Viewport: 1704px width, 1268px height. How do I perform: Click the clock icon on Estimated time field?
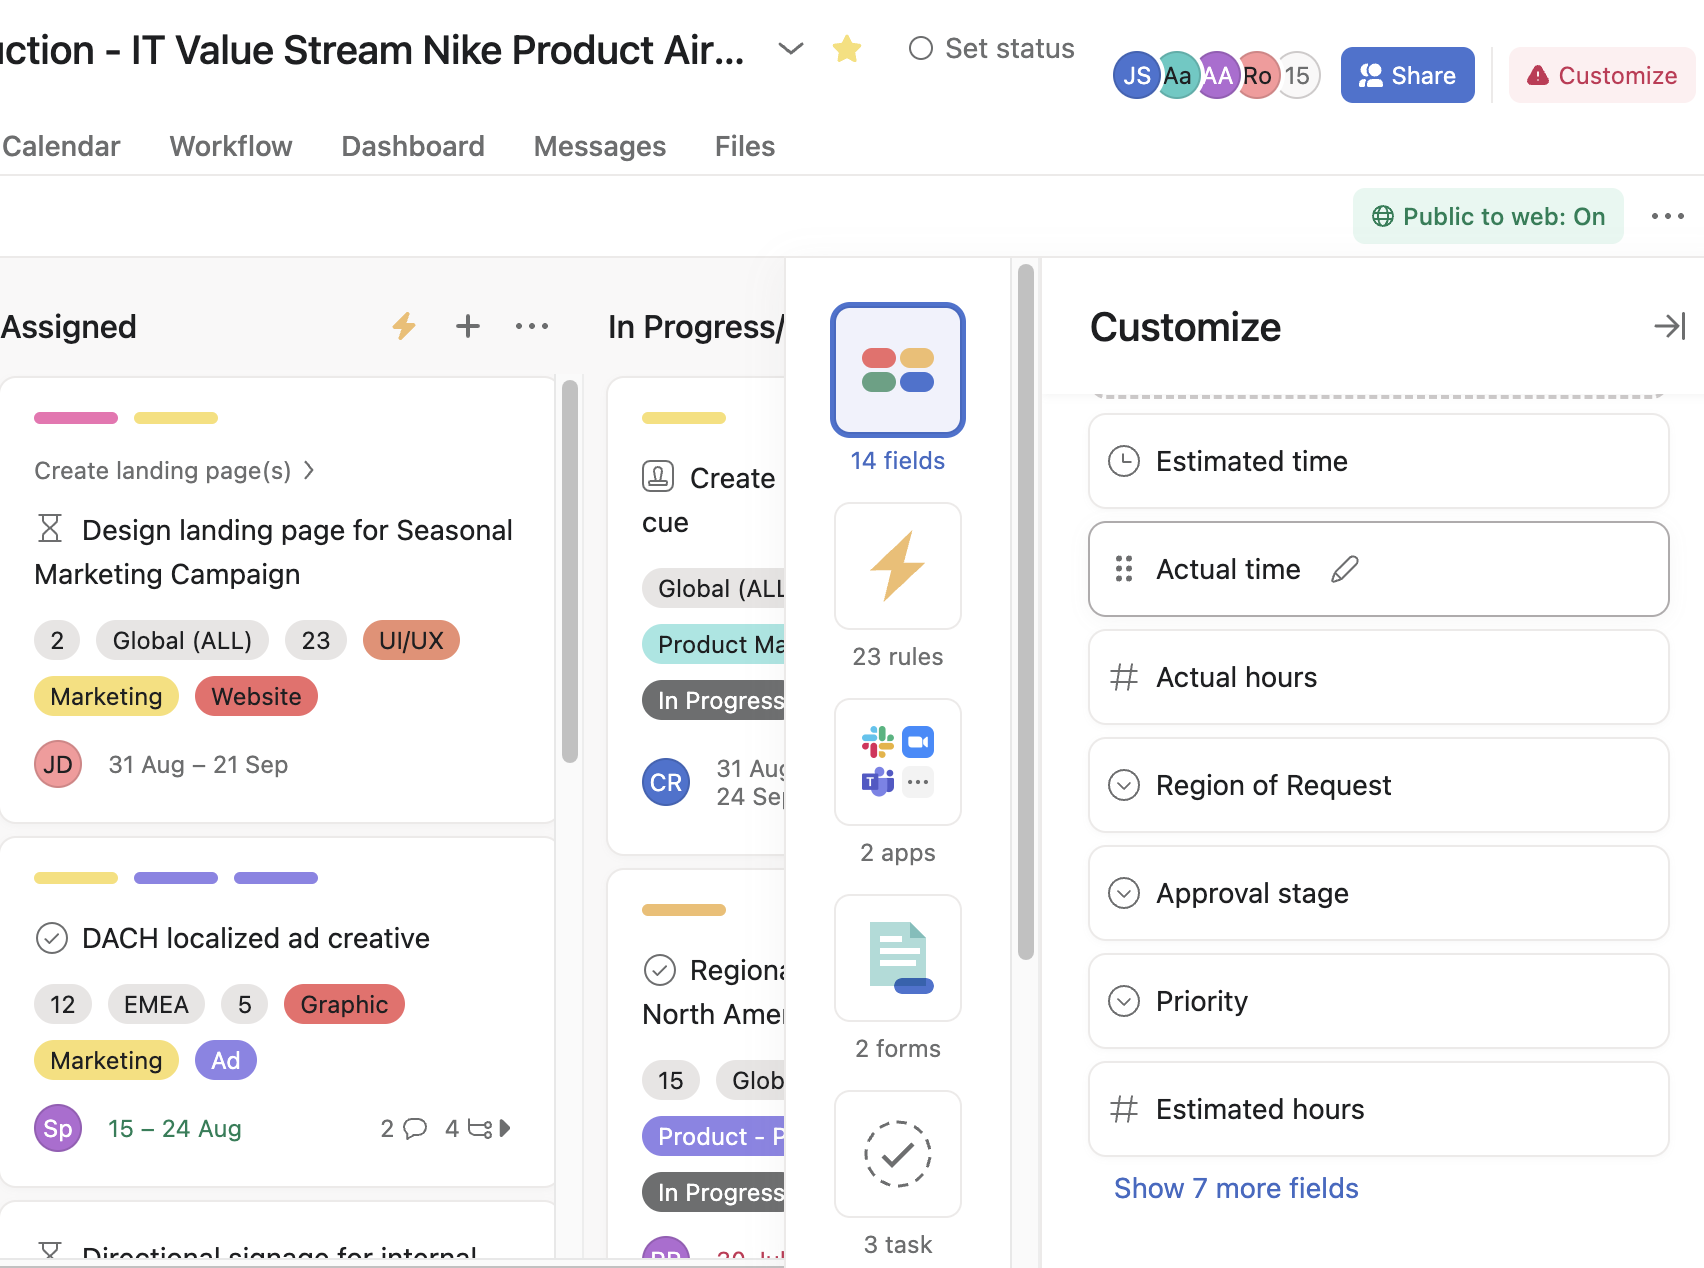point(1124,461)
